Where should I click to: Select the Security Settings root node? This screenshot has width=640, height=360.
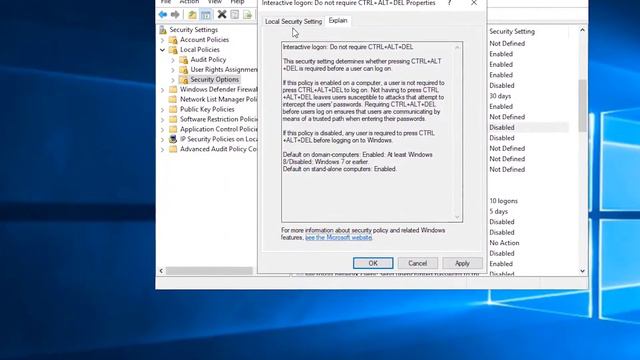tap(193, 30)
